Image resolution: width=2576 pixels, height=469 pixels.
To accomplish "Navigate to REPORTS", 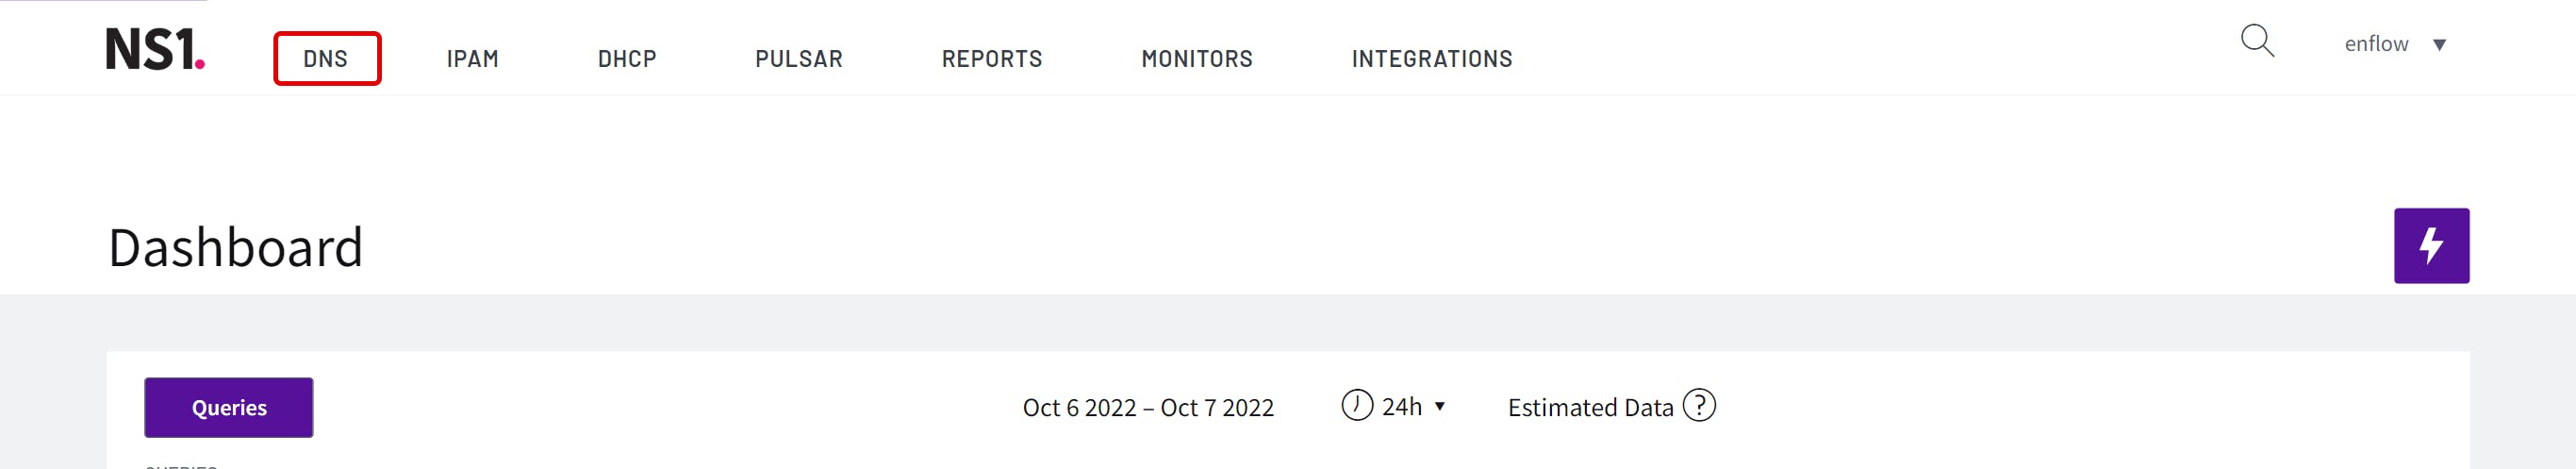I will (991, 59).
